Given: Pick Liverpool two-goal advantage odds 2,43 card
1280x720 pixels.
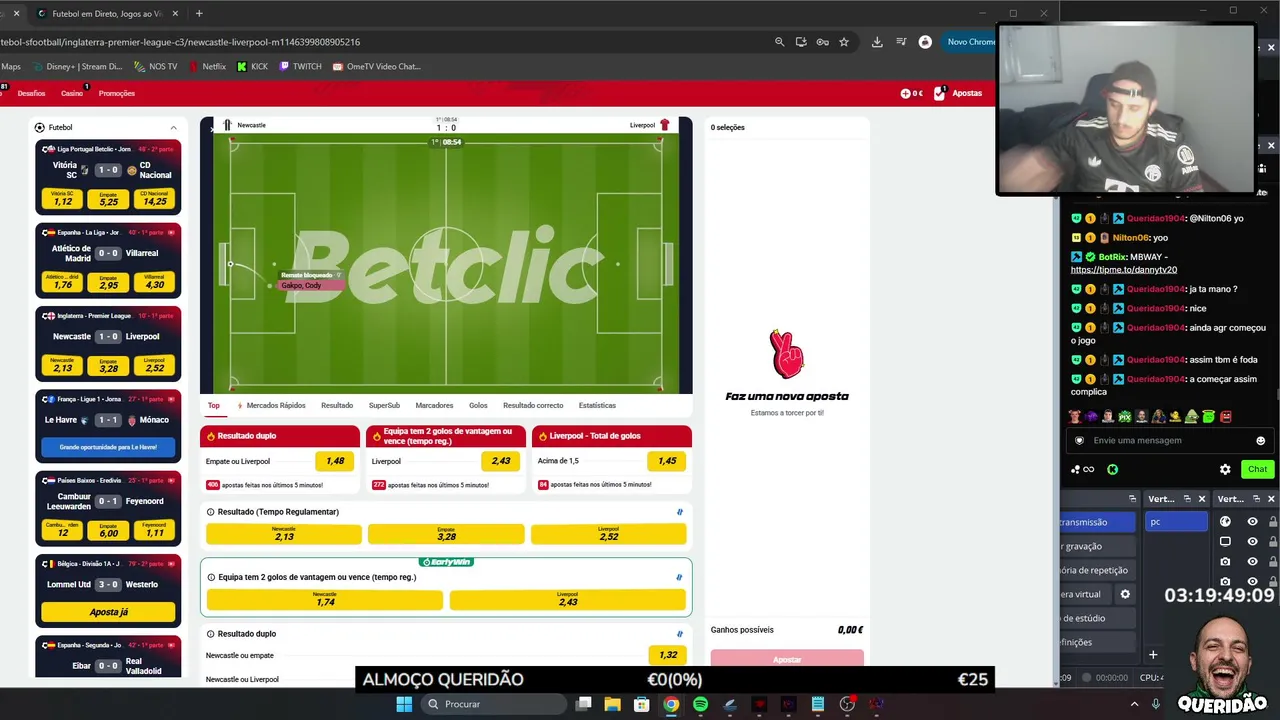Looking at the screenshot, I should pyautogui.click(x=501, y=461).
